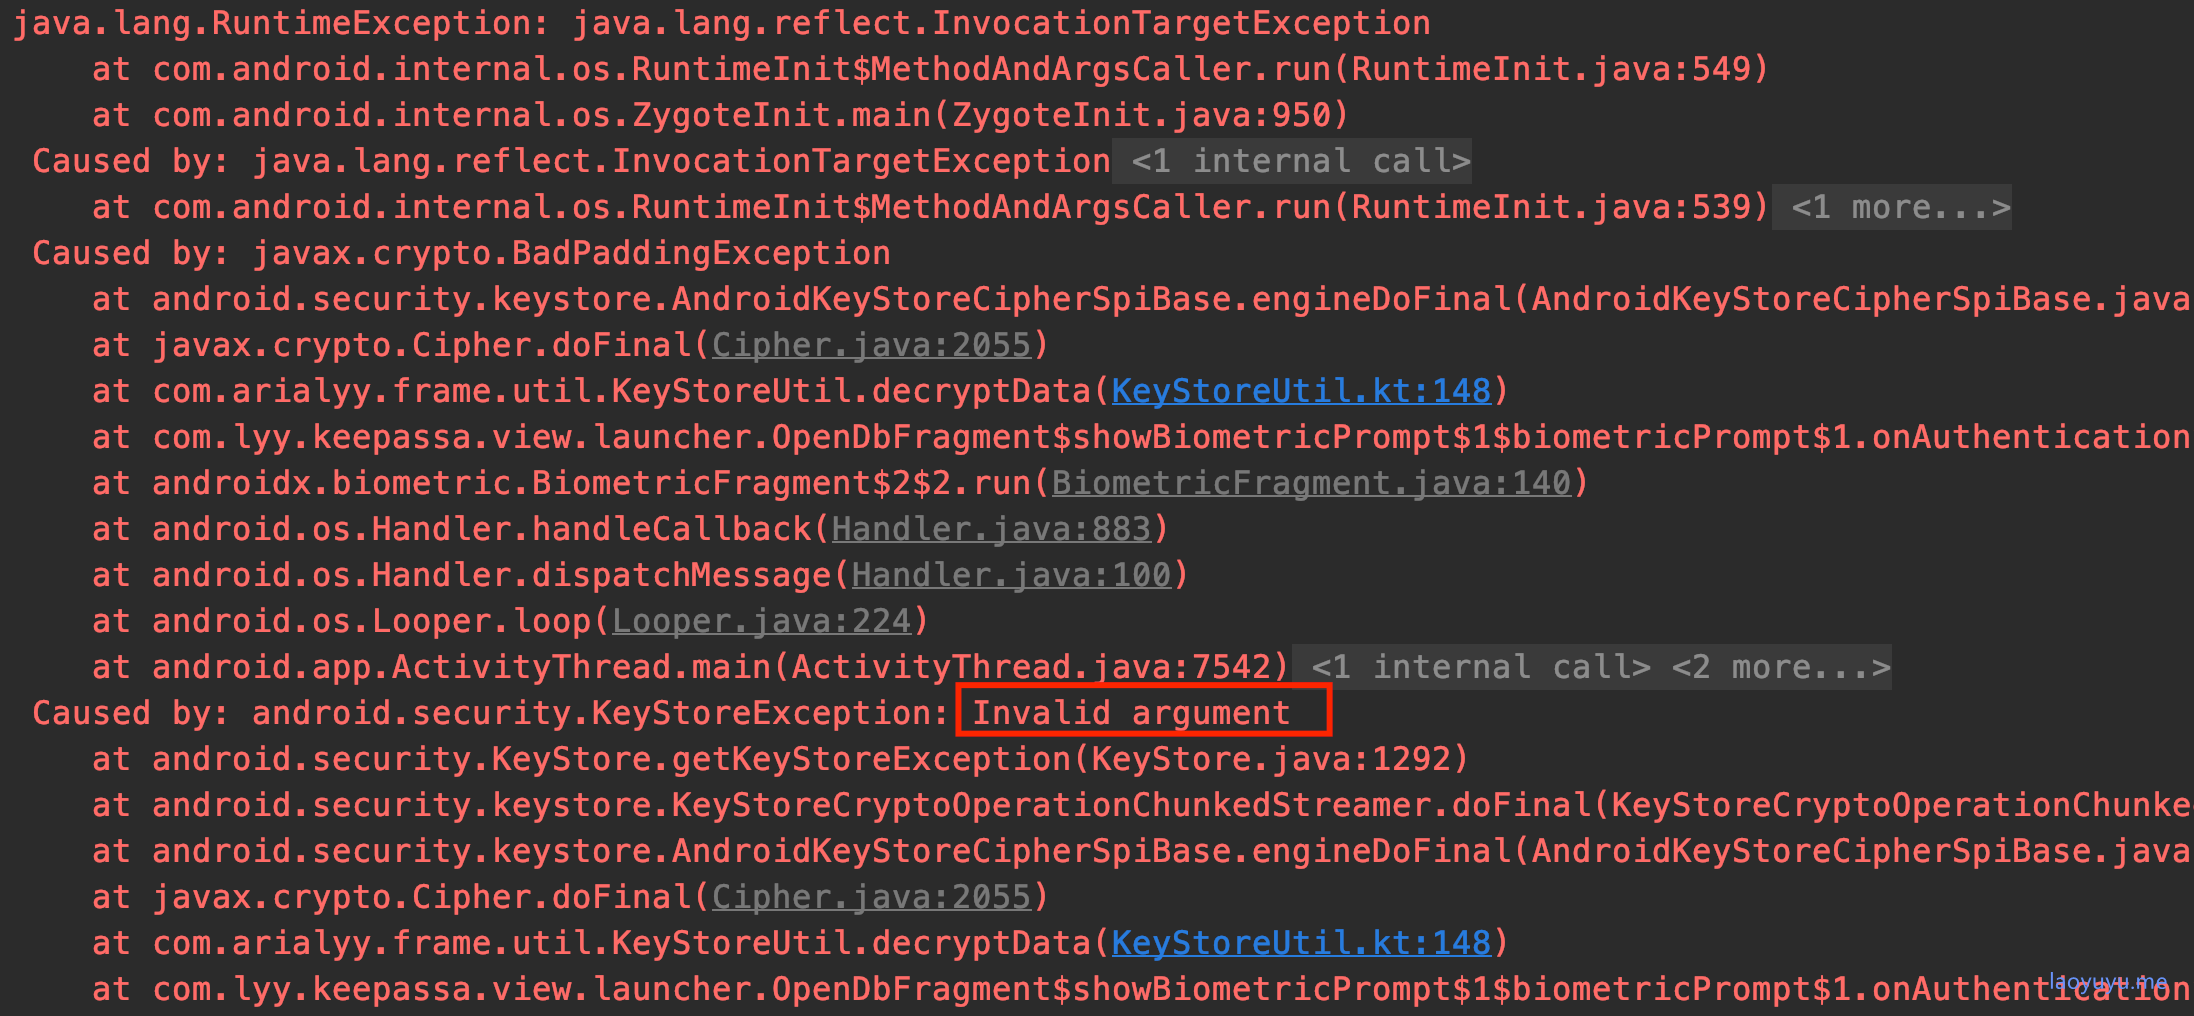
Task: Click 'Caused by: javax.crypto.BadPaddingException' text
Action: pyautogui.click(x=461, y=253)
